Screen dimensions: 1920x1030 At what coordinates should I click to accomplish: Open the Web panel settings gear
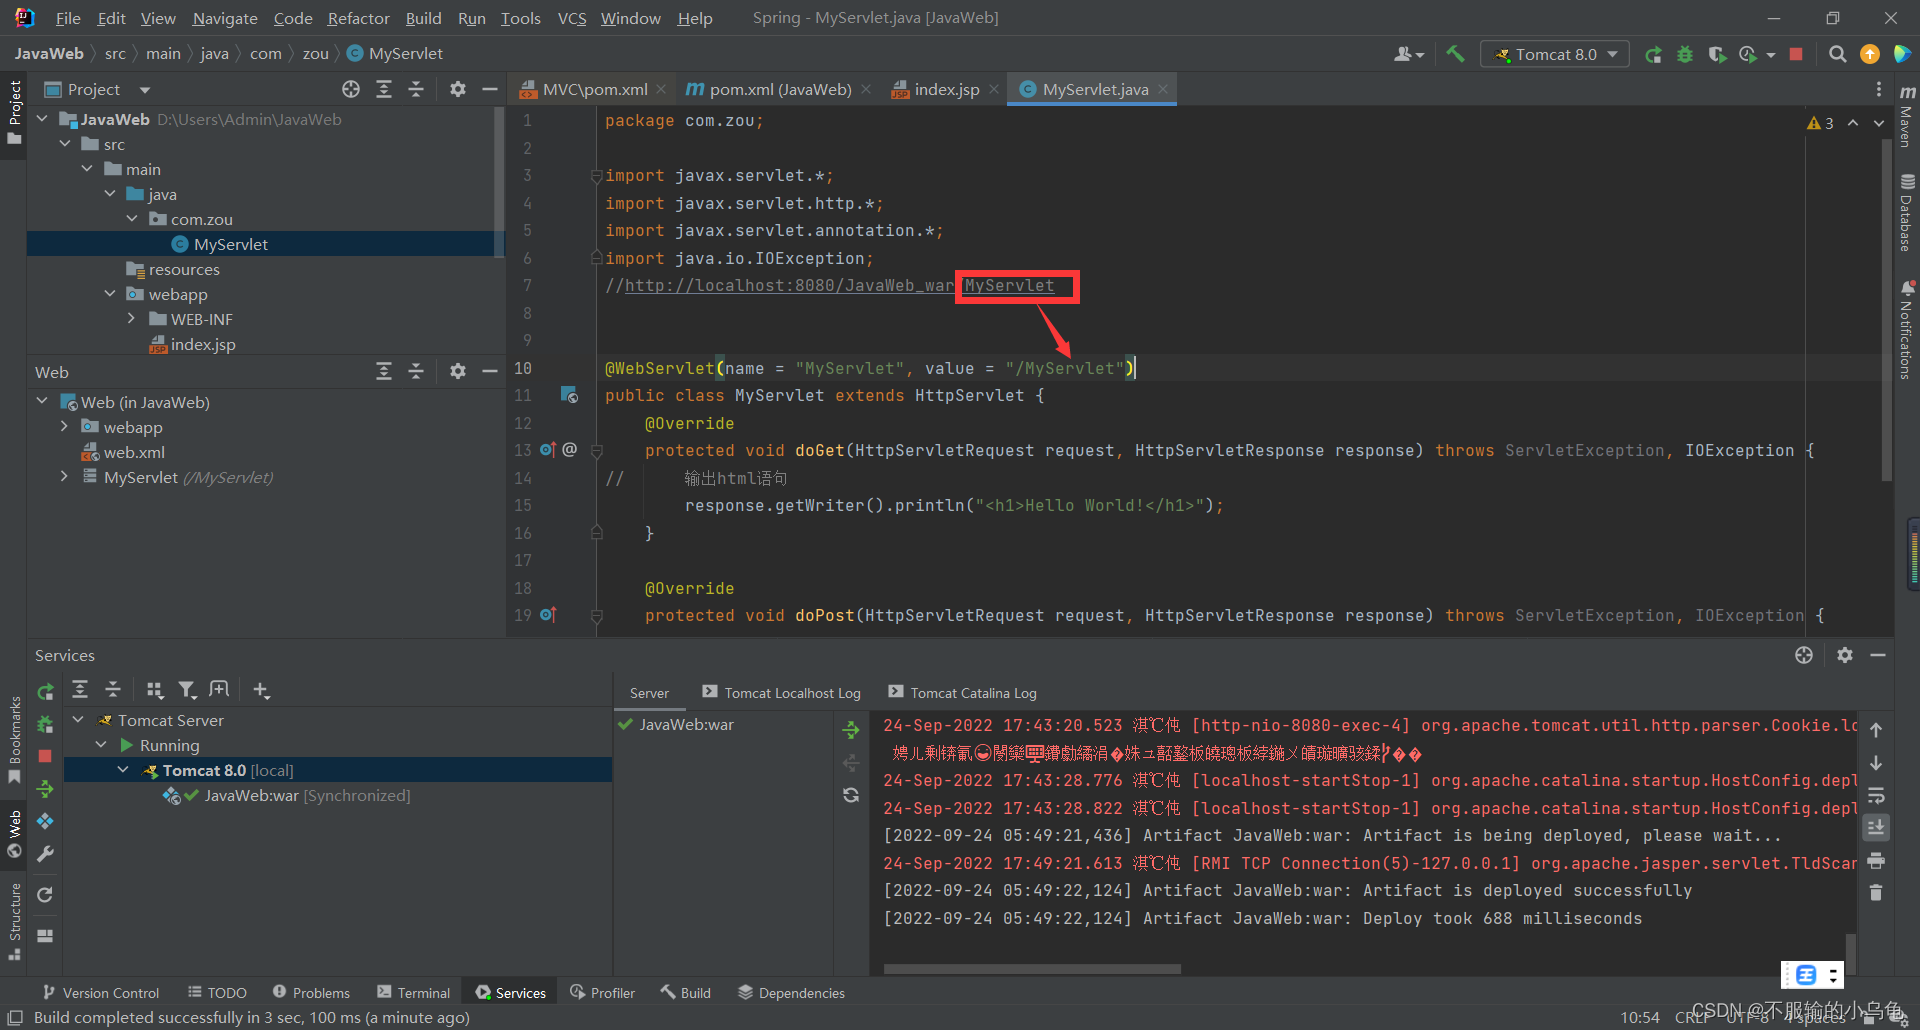458,371
